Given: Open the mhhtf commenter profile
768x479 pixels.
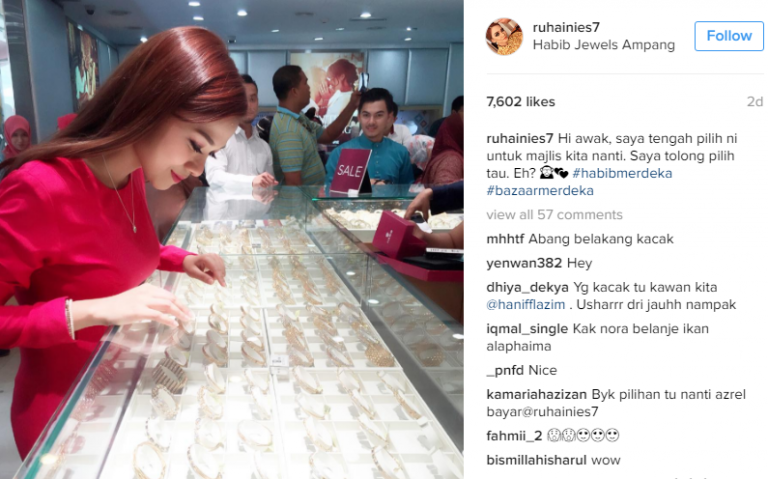Looking at the screenshot, I should (x=505, y=239).
